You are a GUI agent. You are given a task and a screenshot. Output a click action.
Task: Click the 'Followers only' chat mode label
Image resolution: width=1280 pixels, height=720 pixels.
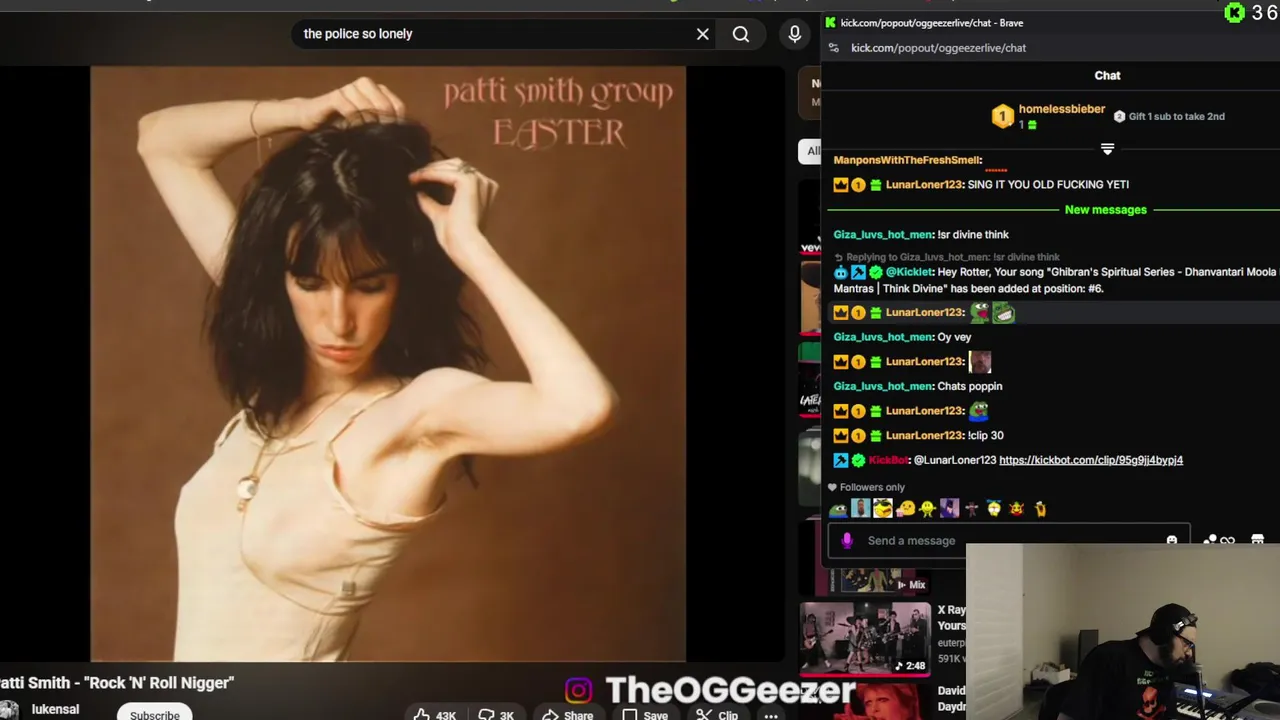tap(865, 487)
